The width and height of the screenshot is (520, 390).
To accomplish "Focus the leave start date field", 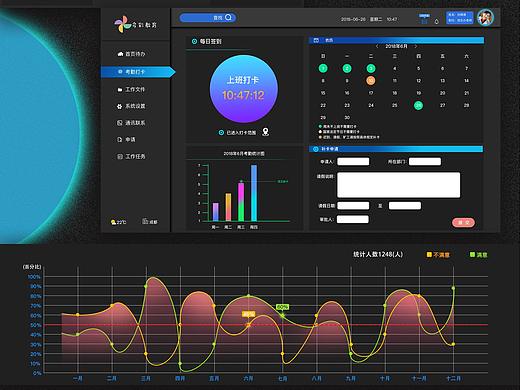I will 353,206.
